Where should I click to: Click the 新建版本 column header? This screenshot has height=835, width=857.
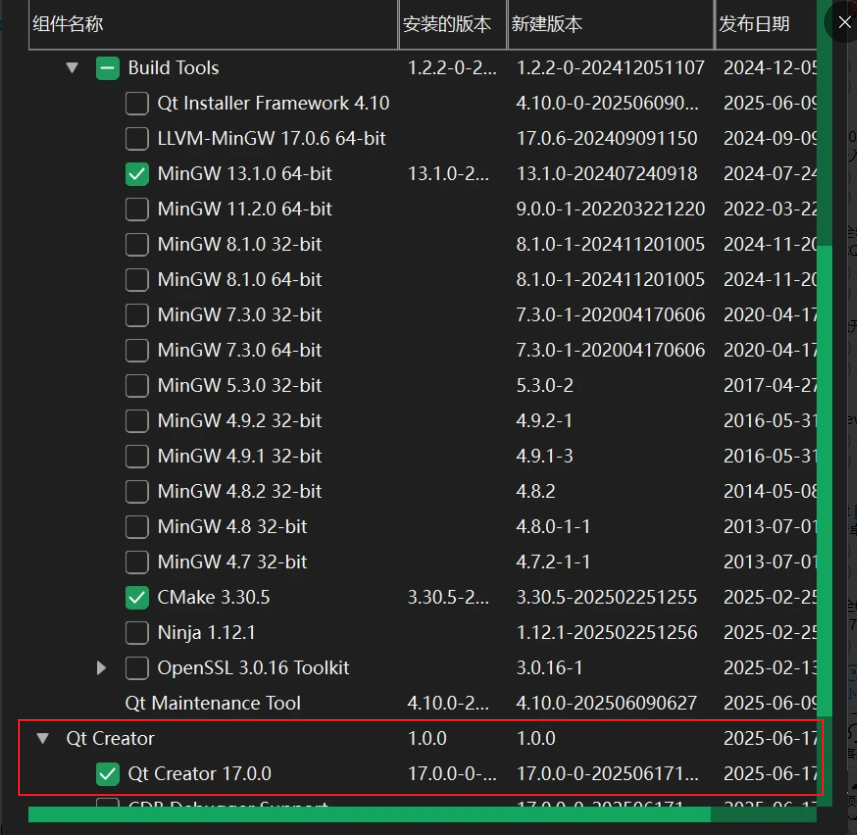pos(547,23)
